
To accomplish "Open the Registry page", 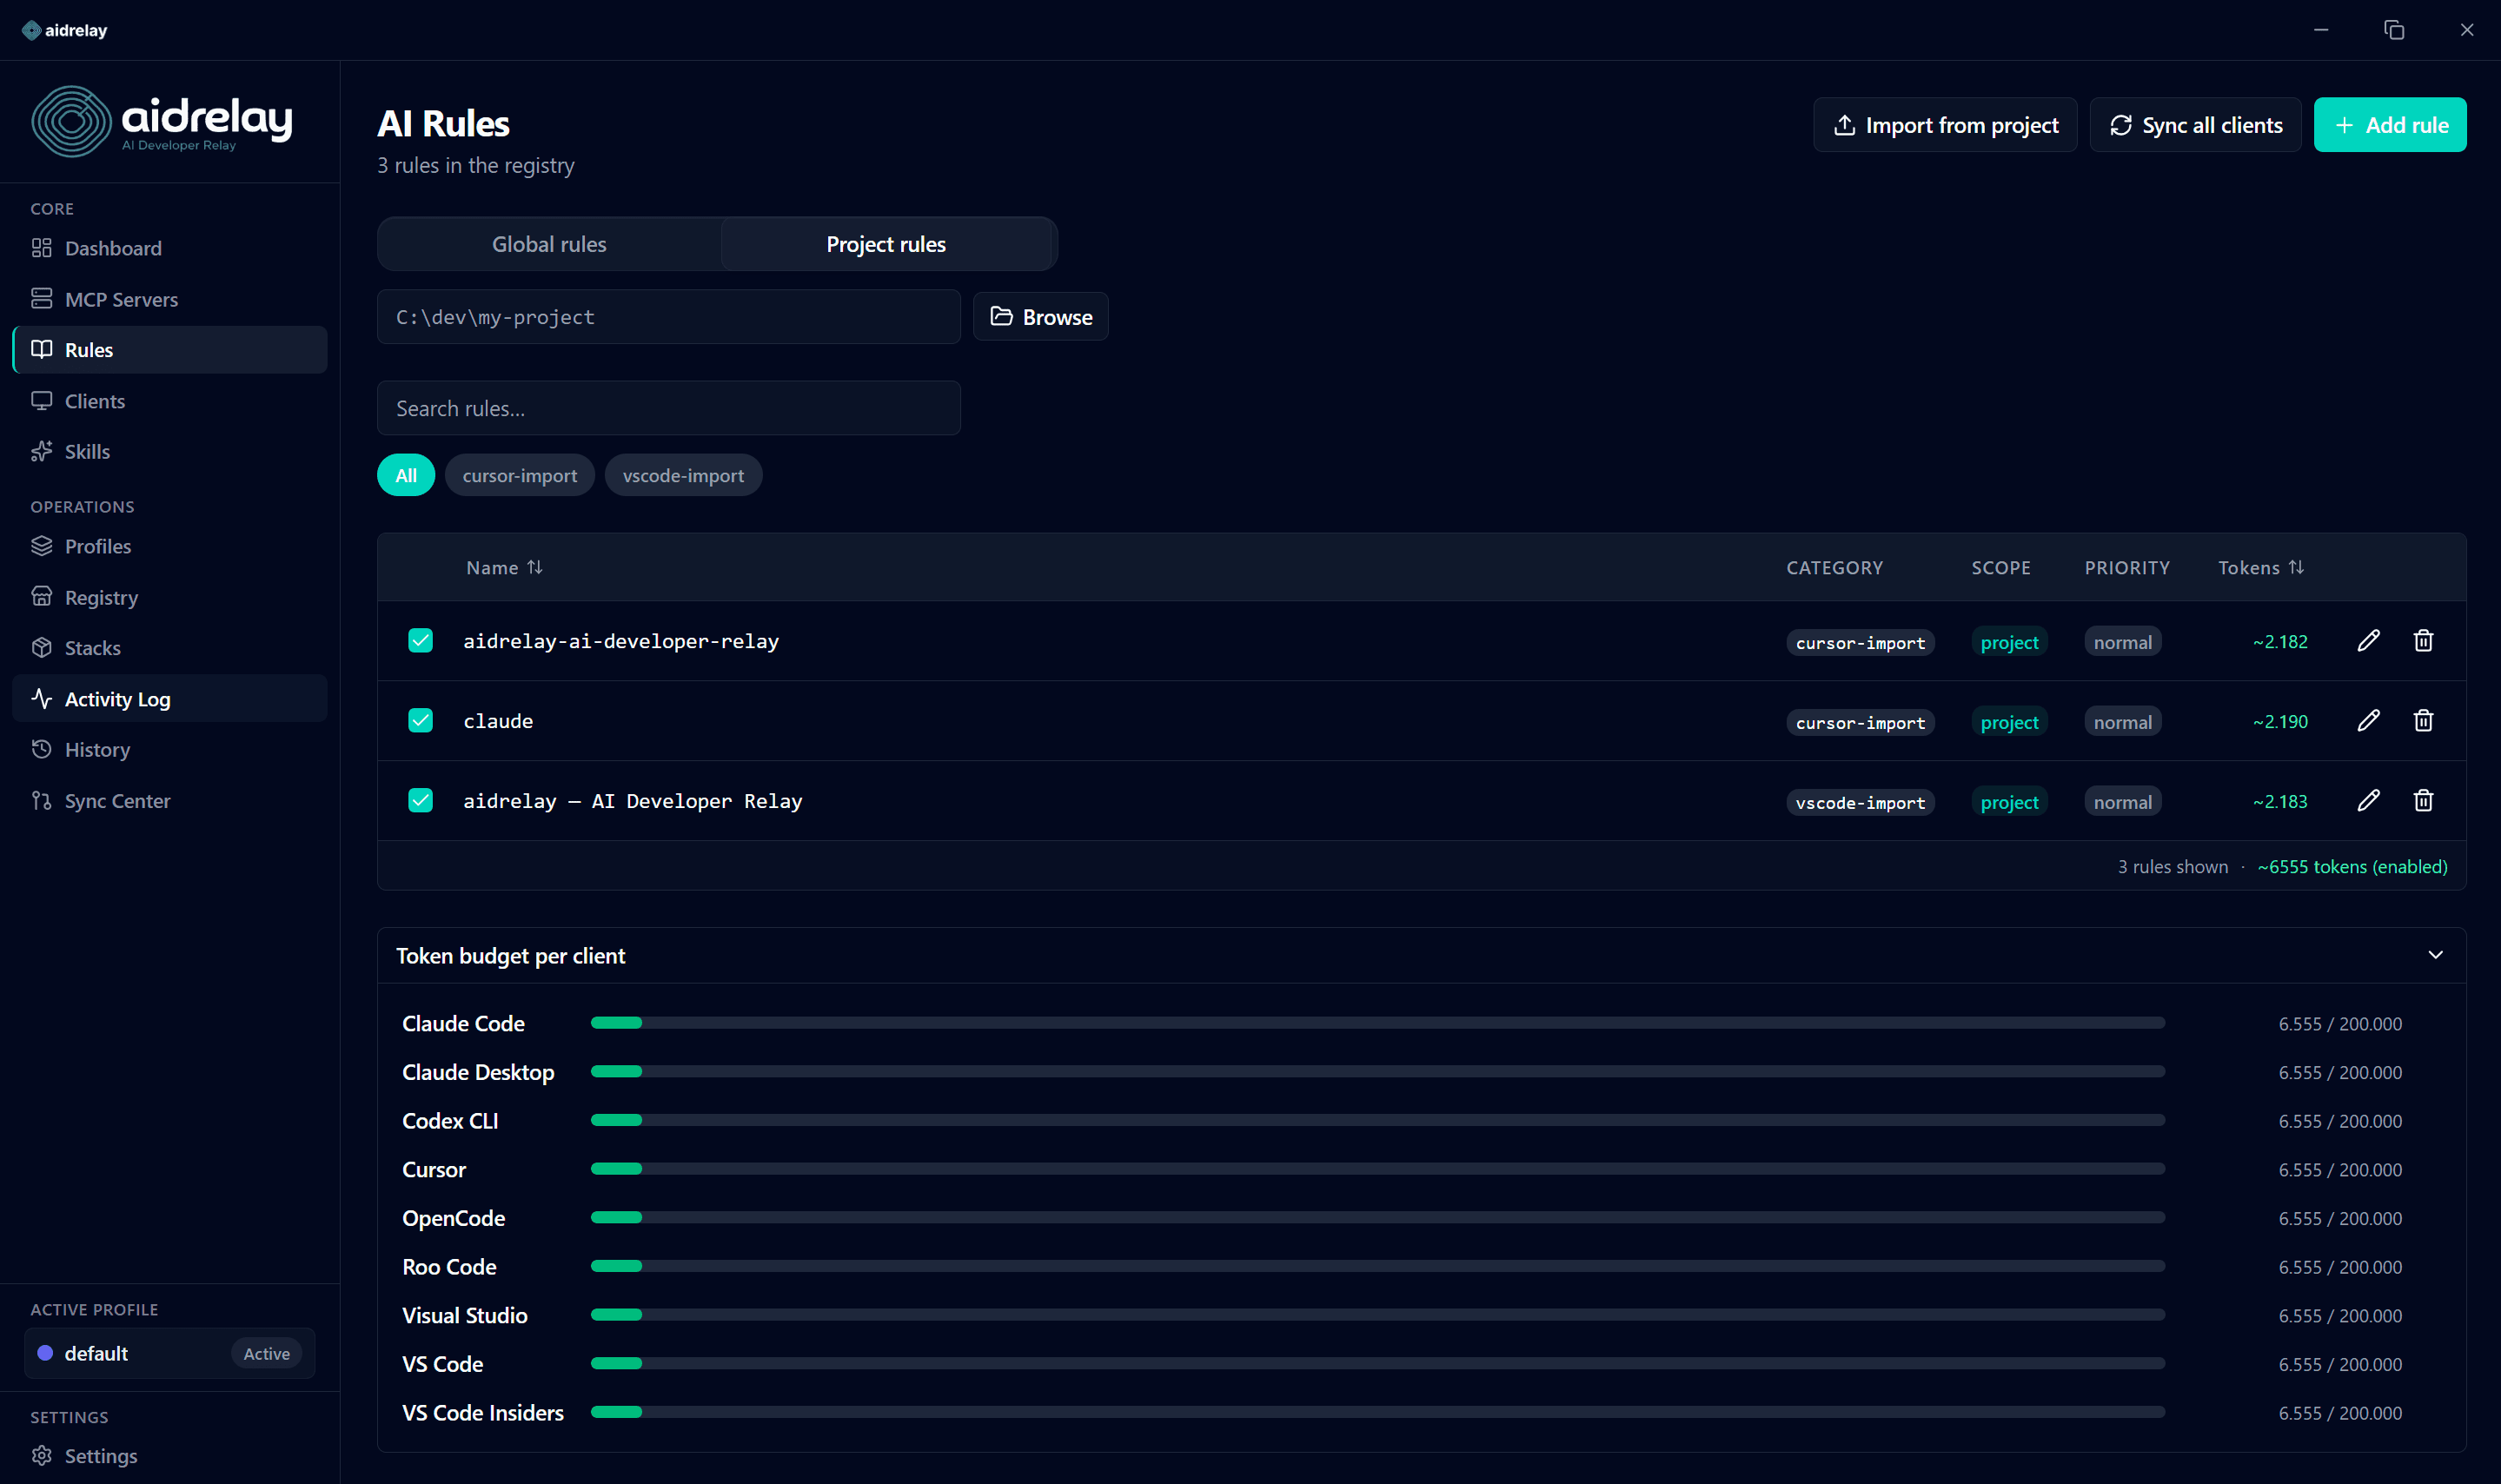I will tap(169, 597).
